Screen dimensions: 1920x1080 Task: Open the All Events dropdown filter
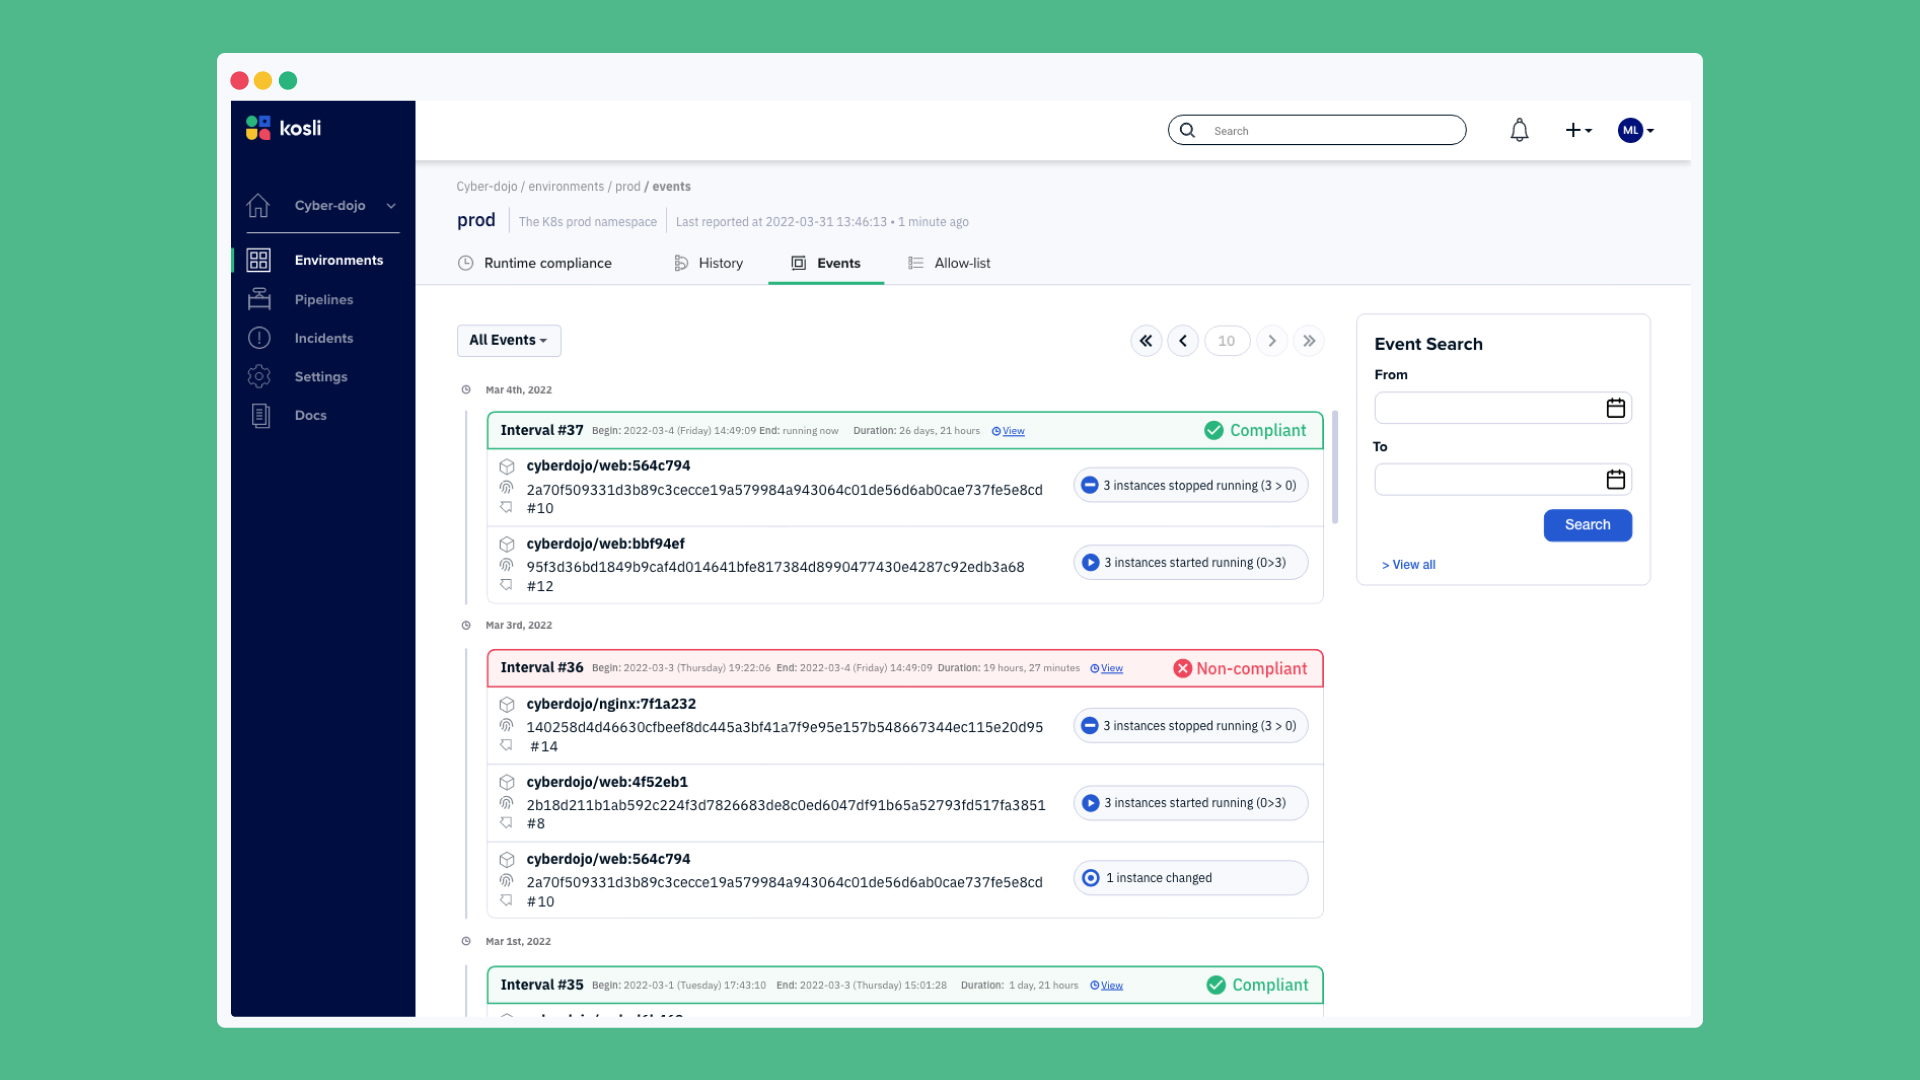(509, 340)
